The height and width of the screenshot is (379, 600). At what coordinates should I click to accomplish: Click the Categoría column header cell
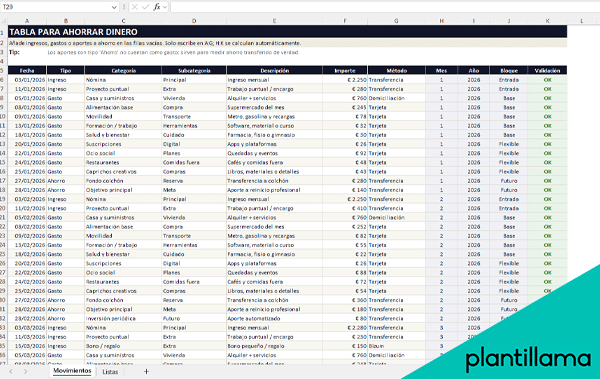pyautogui.click(x=123, y=70)
